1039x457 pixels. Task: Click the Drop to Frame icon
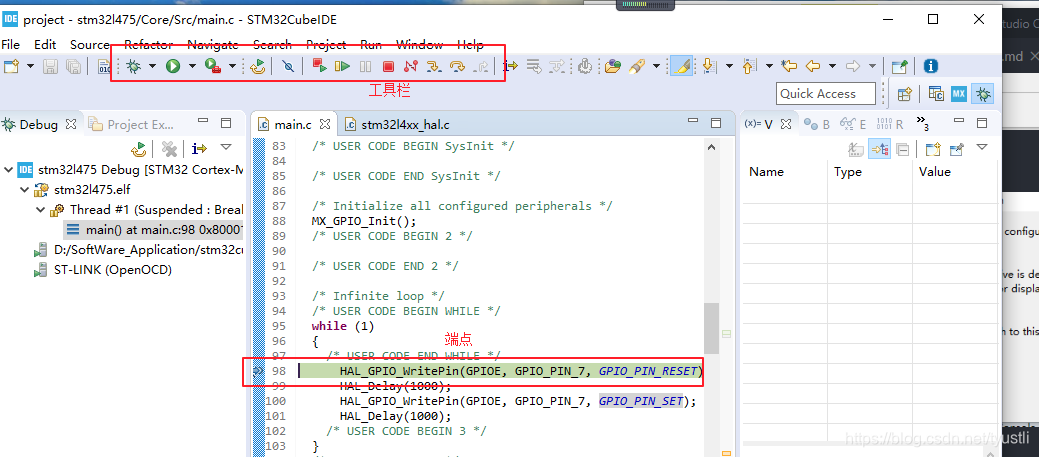click(535, 66)
